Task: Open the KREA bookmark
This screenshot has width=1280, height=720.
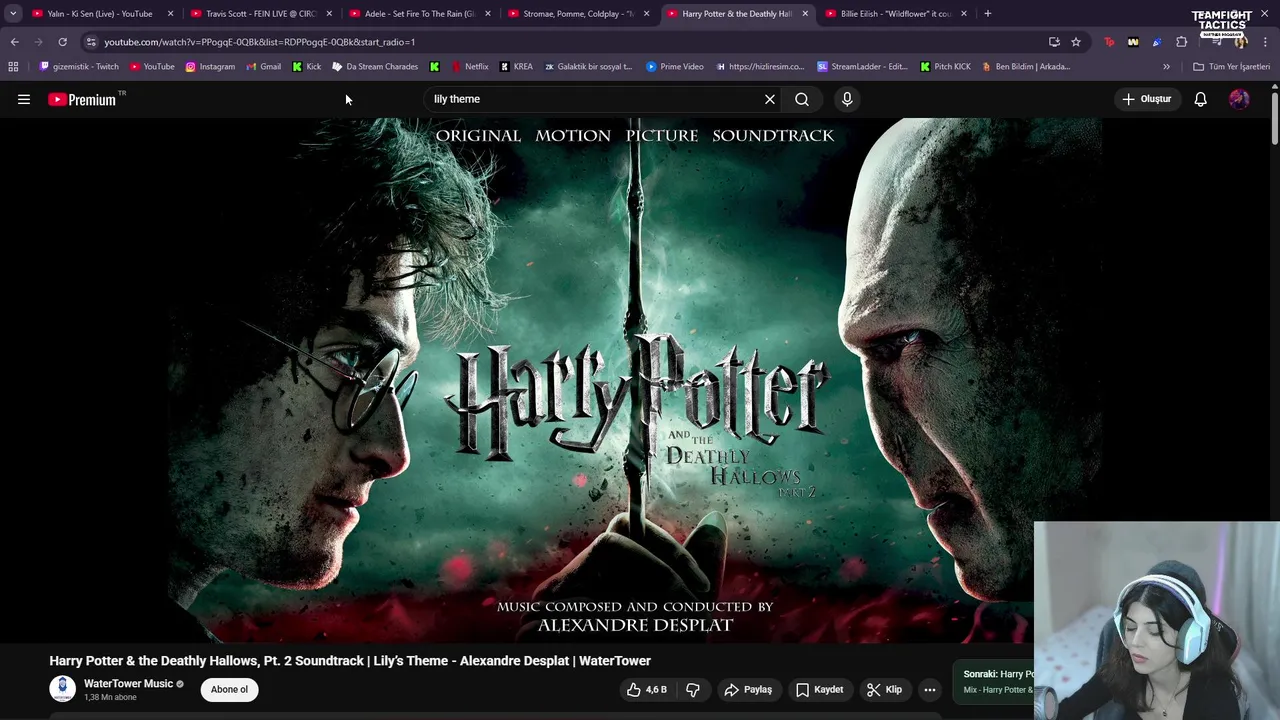Action: pyautogui.click(x=516, y=67)
